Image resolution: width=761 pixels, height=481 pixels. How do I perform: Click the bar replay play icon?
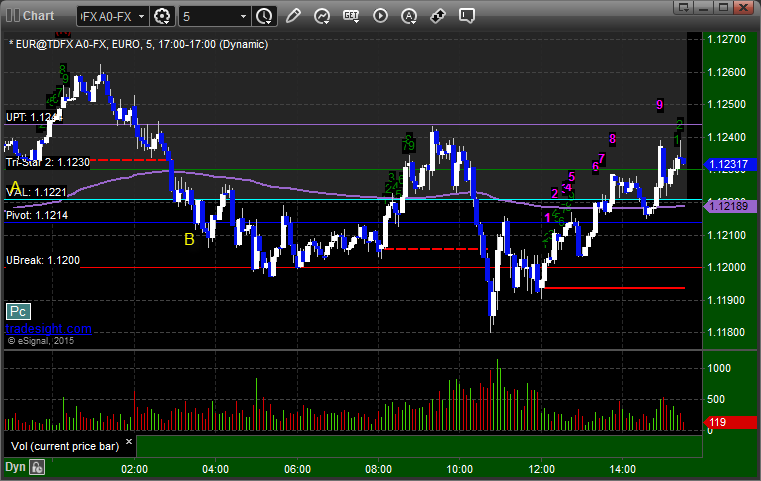click(x=380, y=16)
